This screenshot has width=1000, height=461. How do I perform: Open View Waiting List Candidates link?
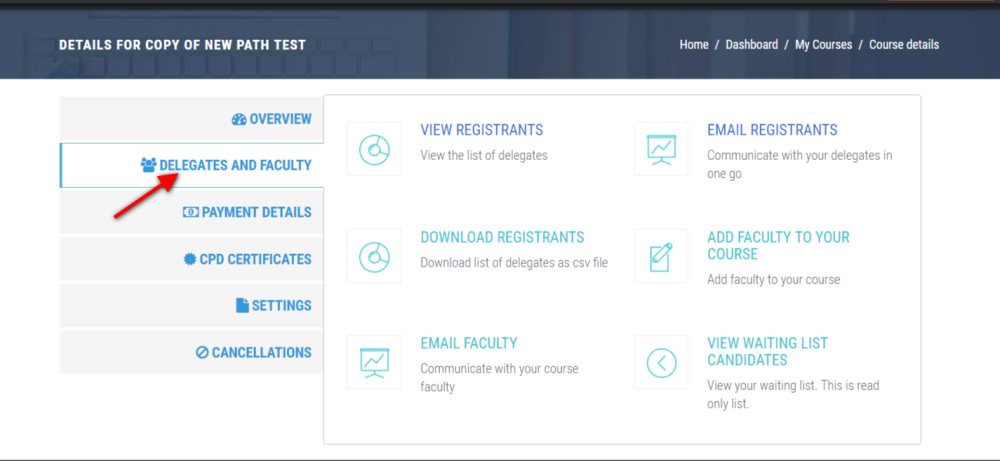click(767, 351)
